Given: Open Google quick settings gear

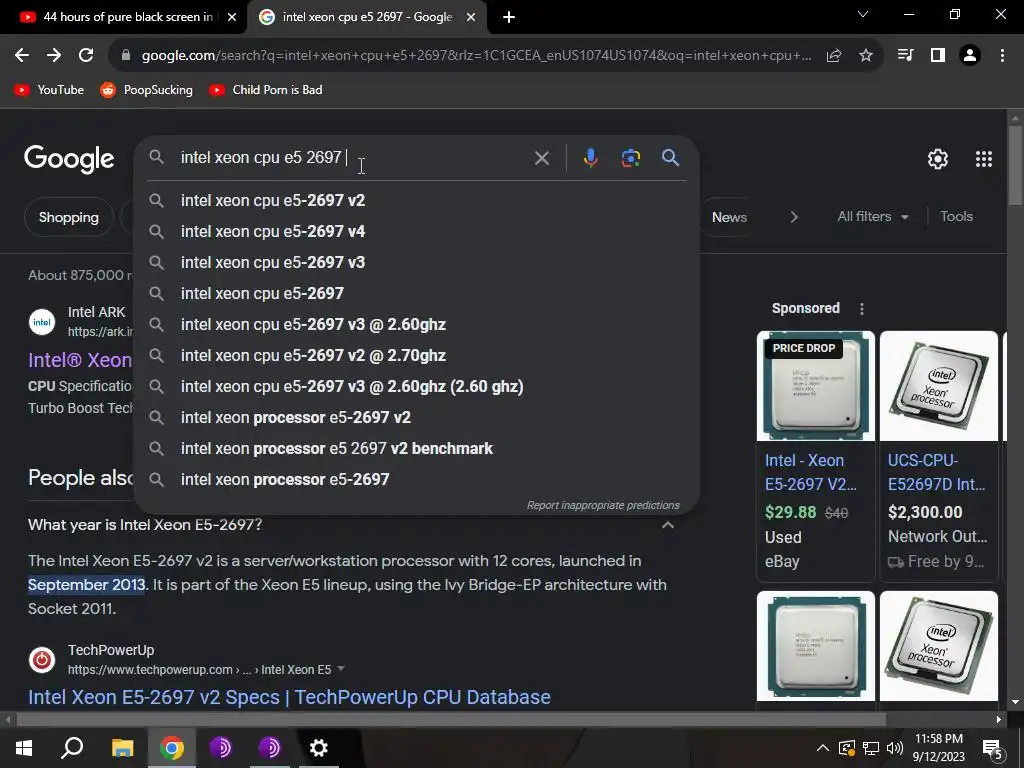Looking at the screenshot, I should [938, 159].
